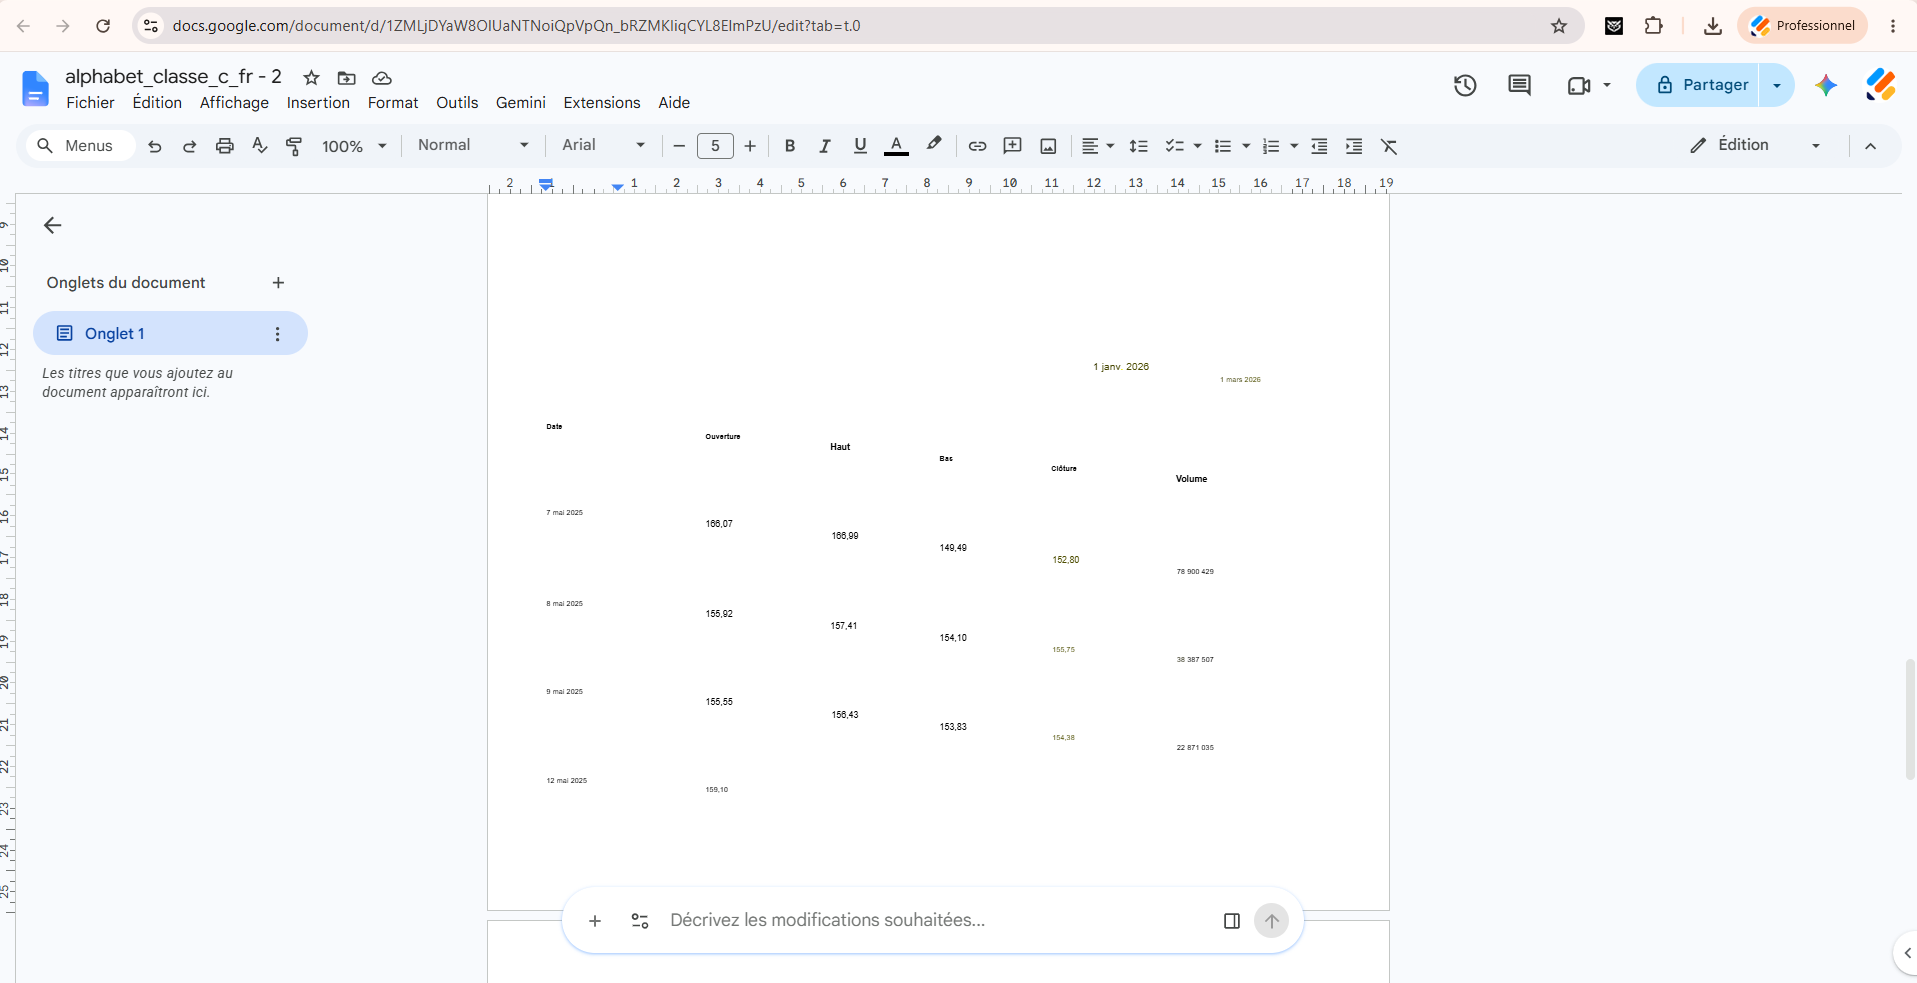This screenshot has width=1917, height=983.
Task: Bookmark this page in Chrome
Action: tap(1559, 26)
